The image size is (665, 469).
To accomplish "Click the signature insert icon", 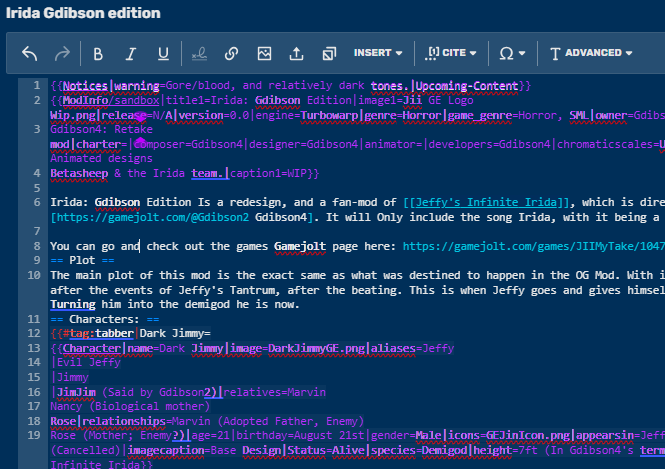I will pyautogui.click(x=199, y=53).
